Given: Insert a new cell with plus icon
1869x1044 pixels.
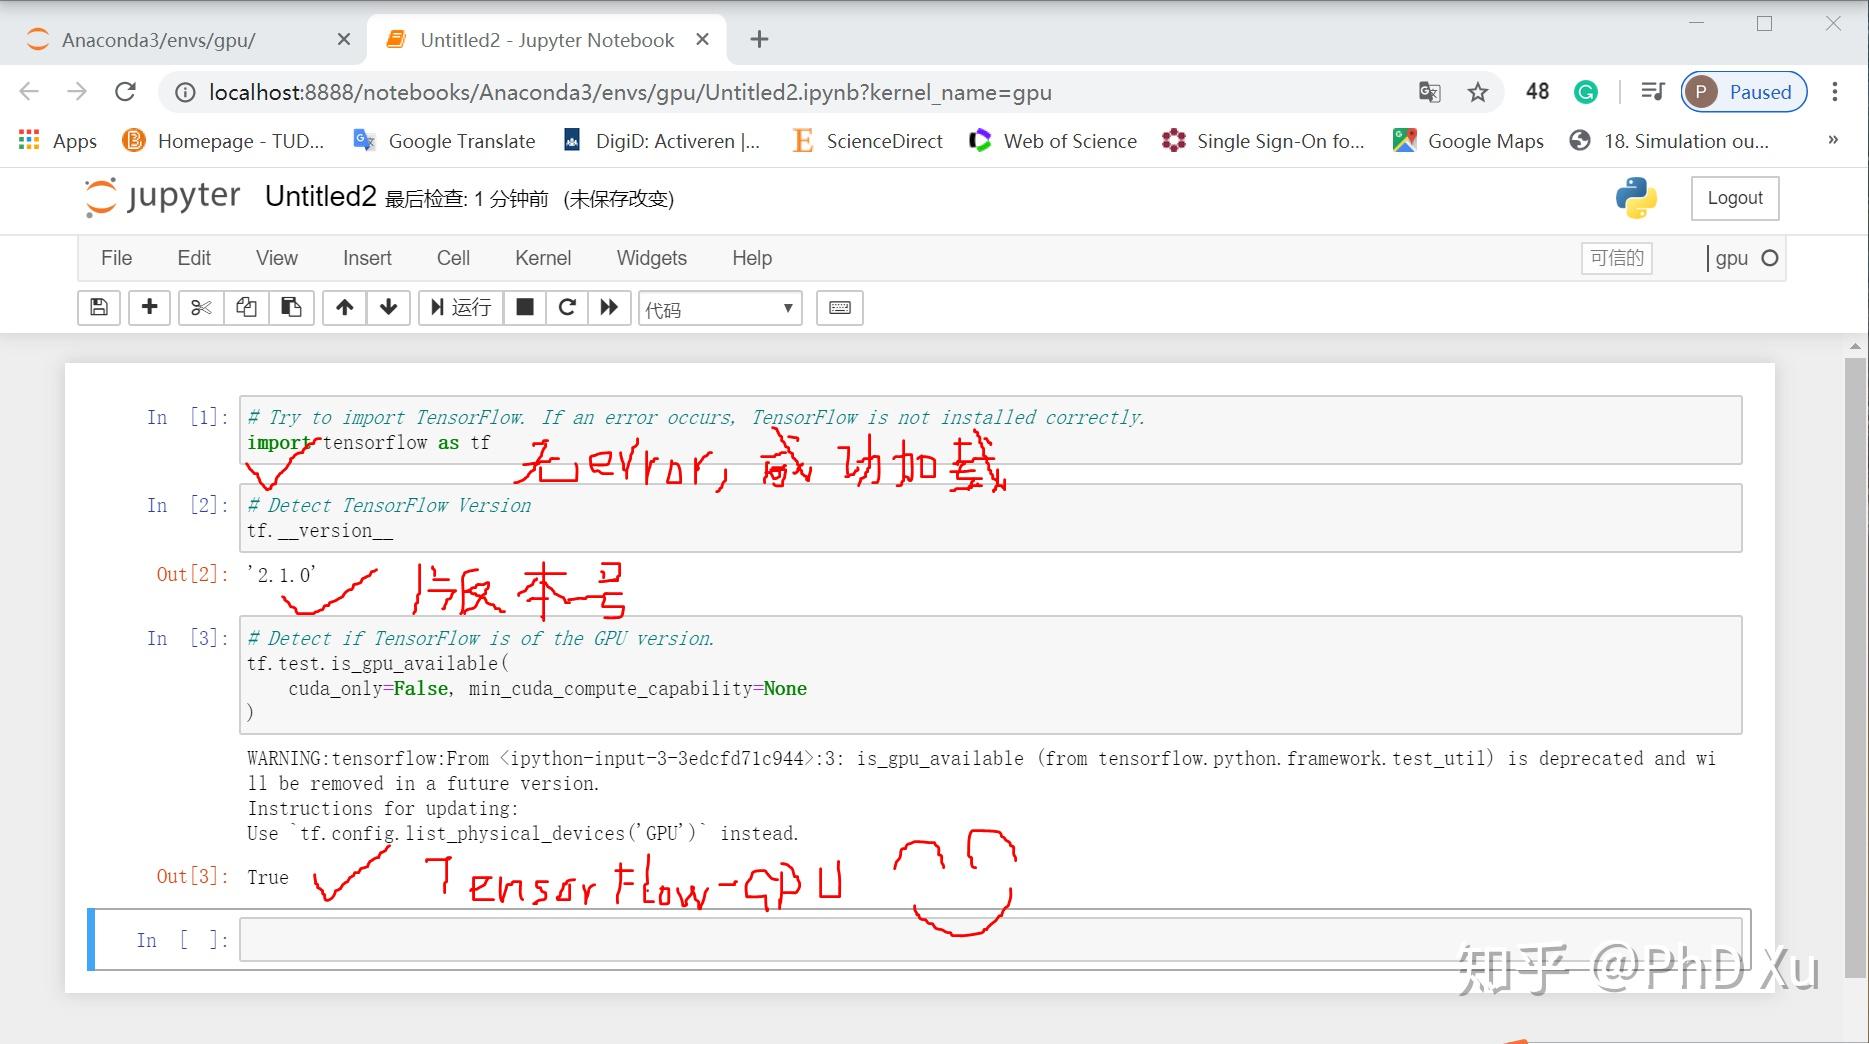Looking at the screenshot, I should tap(149, 308).
